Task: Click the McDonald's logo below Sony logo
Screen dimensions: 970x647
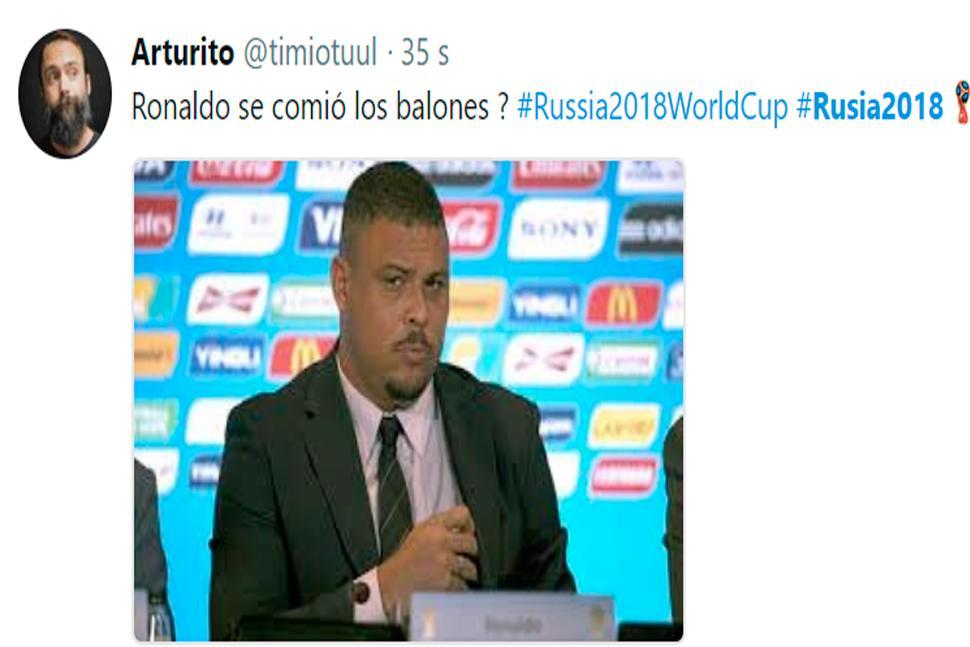Action: click(x=624, y=304)
